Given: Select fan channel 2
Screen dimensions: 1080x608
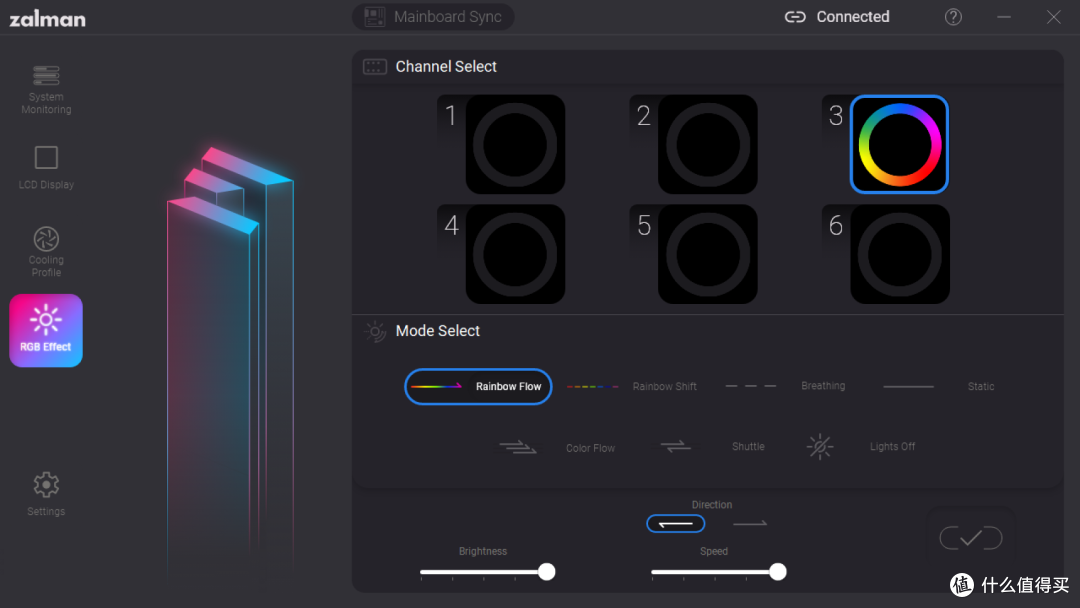Looking at the screenshot, I should coord(707,145).
